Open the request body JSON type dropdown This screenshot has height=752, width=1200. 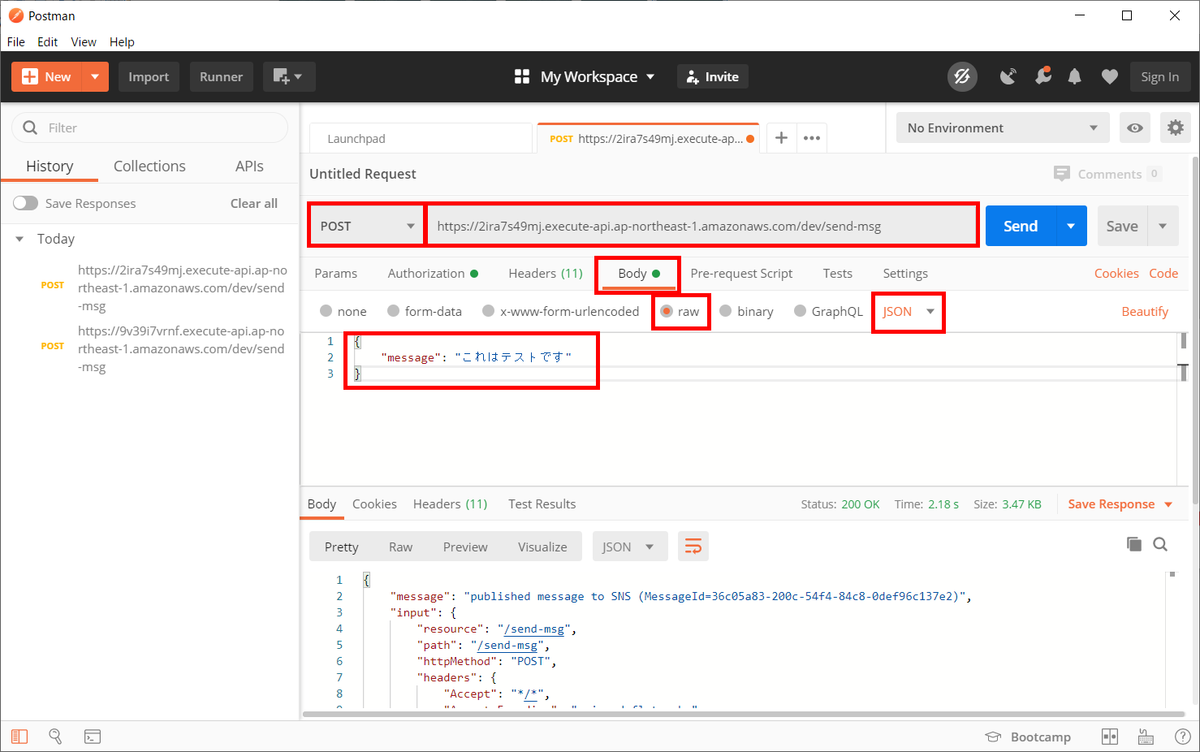click(x=909, y=311)
